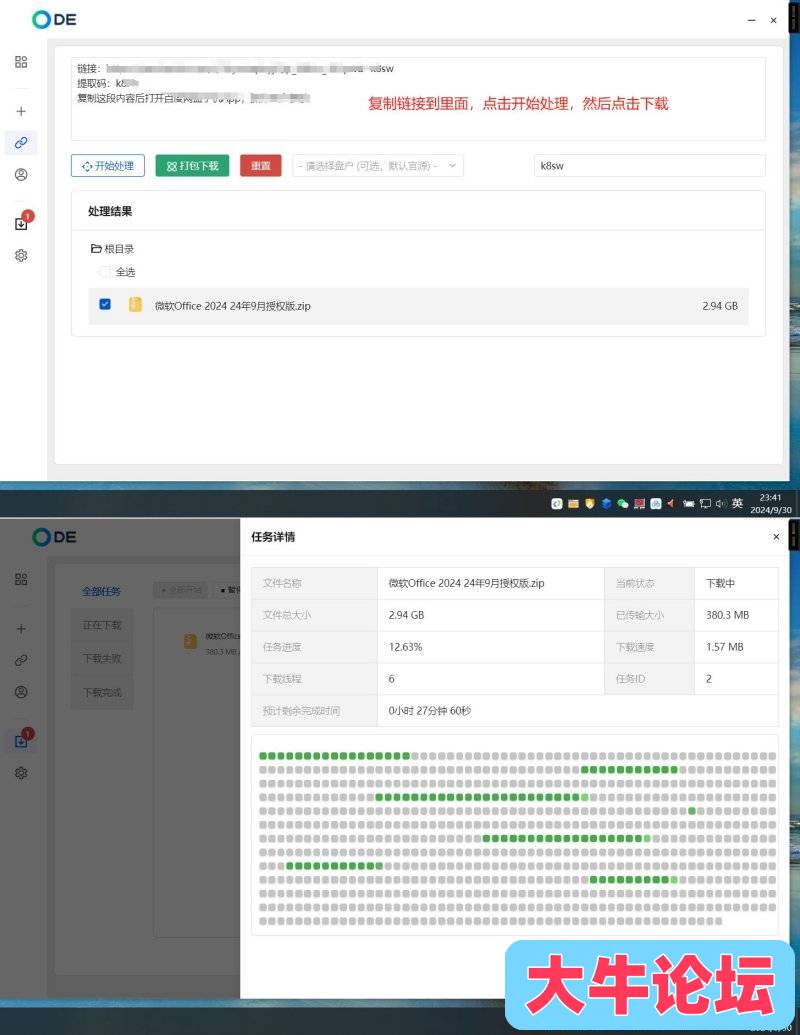
Task: Click the 2.94 GB value beside 文件总大小
Action: (x=407, y=615)
